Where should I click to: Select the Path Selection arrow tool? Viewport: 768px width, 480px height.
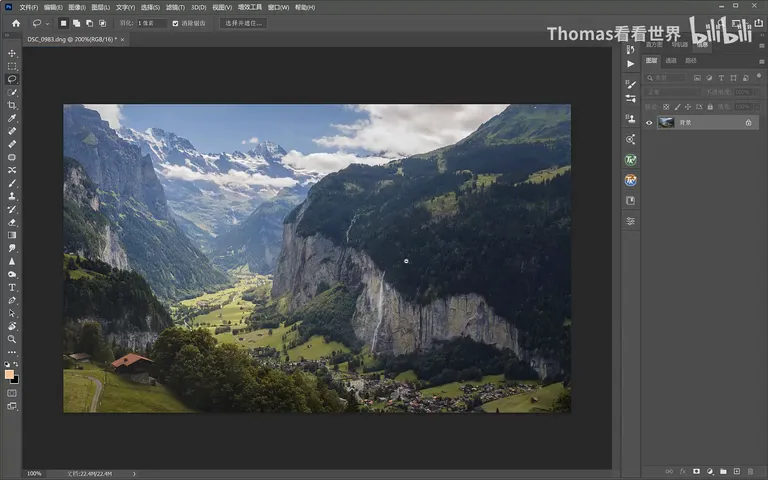point(12,313)
